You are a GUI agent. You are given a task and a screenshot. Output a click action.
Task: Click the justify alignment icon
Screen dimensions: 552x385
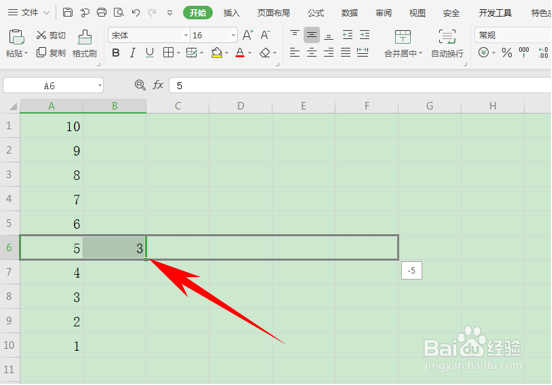[346, 53]
